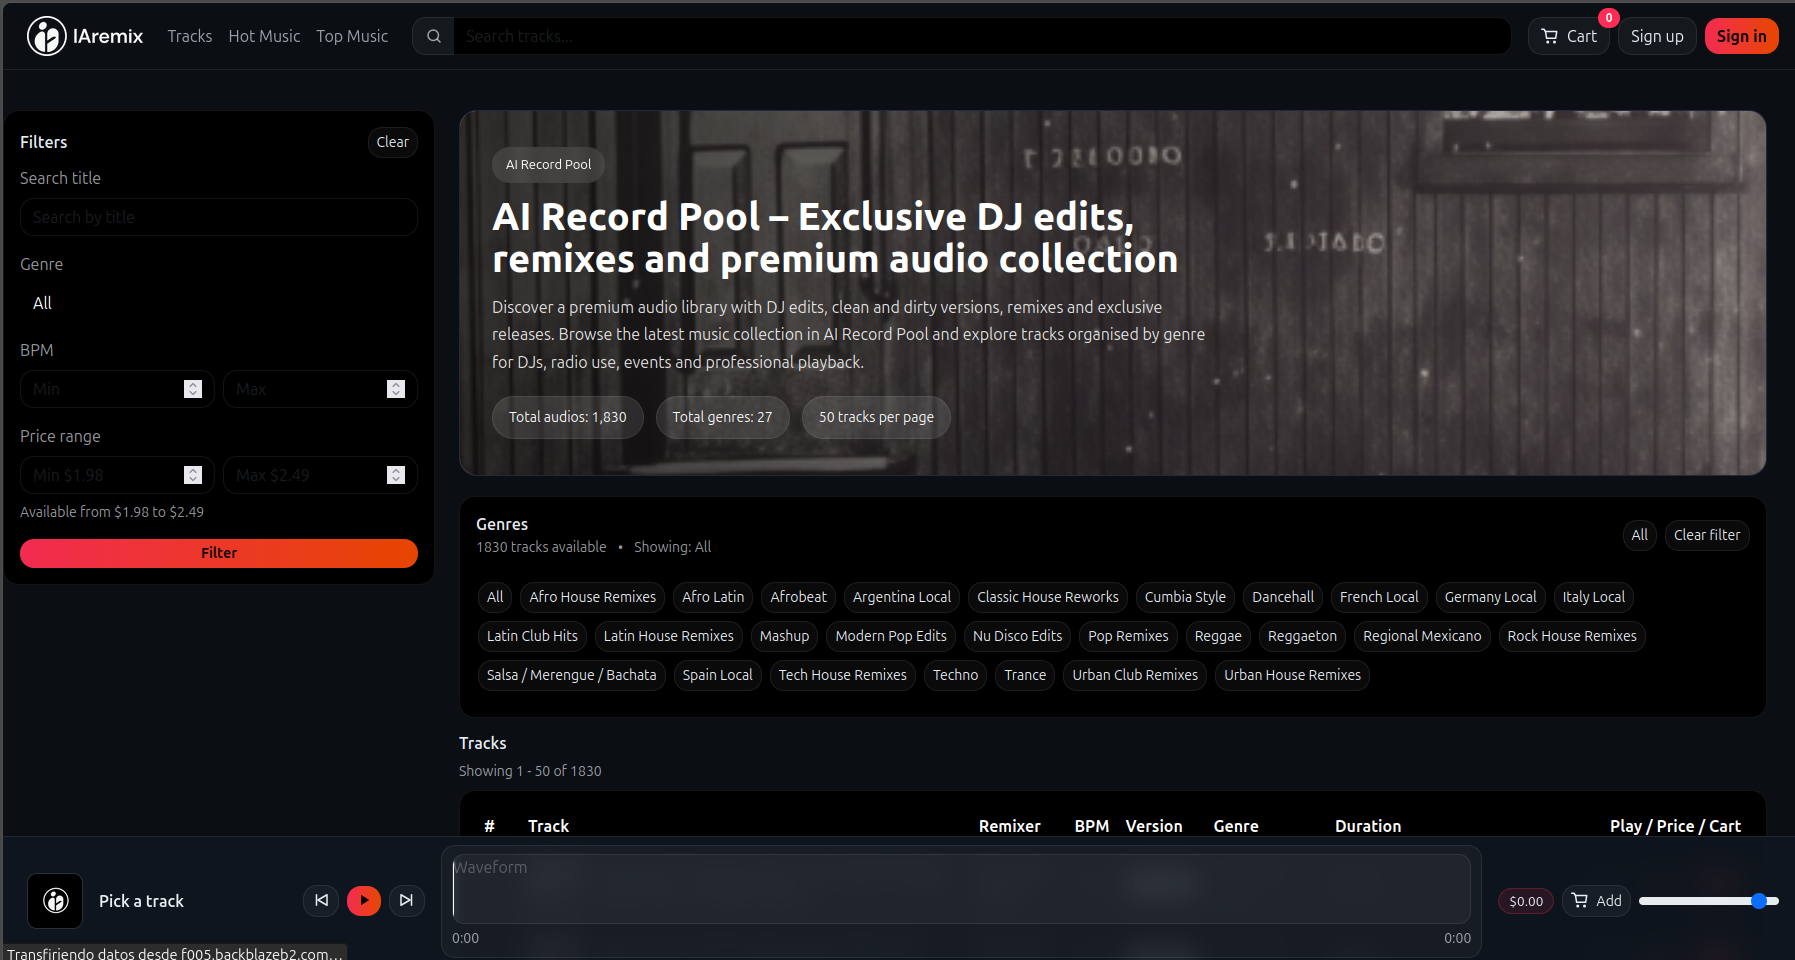Adjust the volume slider
1795x960 pixels.
1708,901
